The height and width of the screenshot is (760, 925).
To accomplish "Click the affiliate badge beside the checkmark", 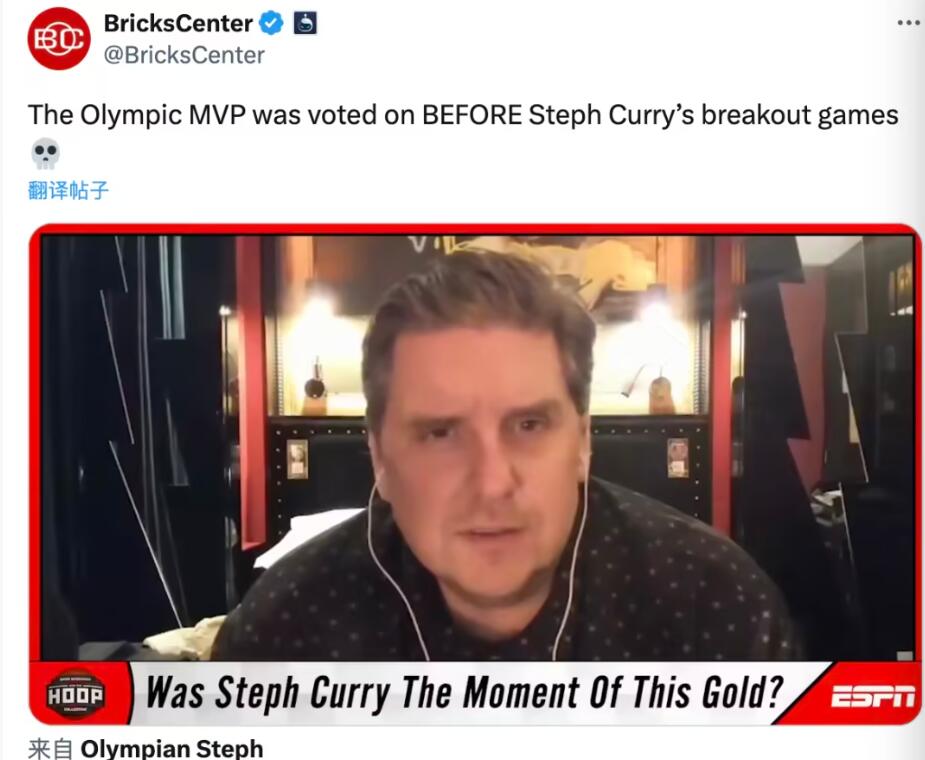I will (305, 23).
